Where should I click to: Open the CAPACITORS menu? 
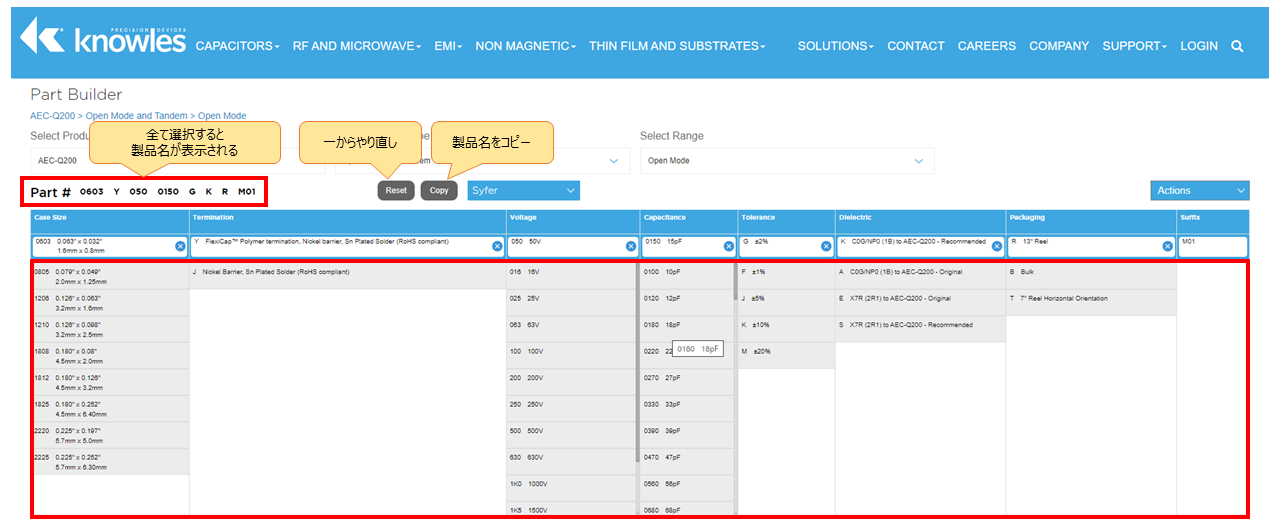point(237,46)
